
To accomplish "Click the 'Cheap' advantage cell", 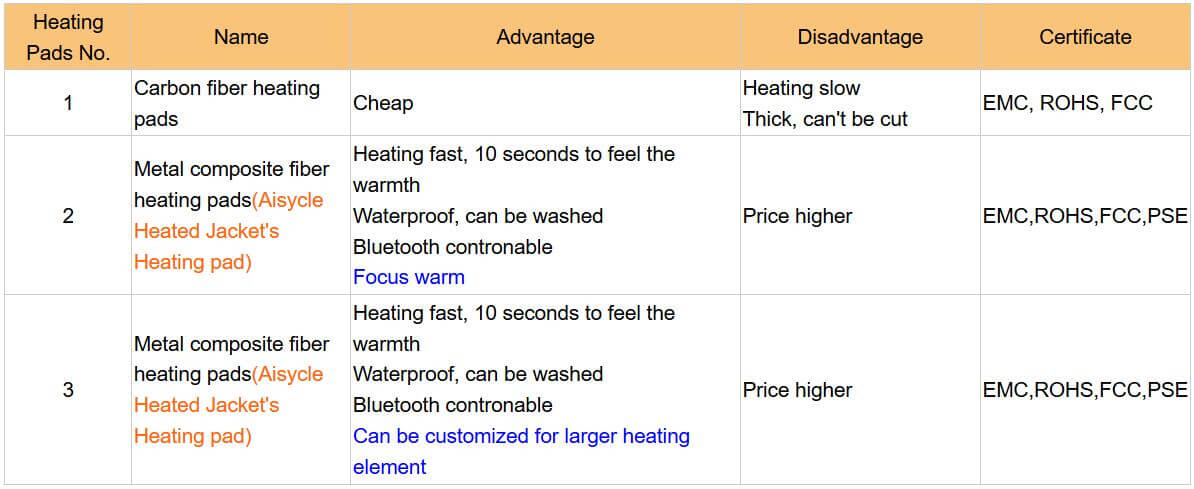I will [x=545, y=103].
